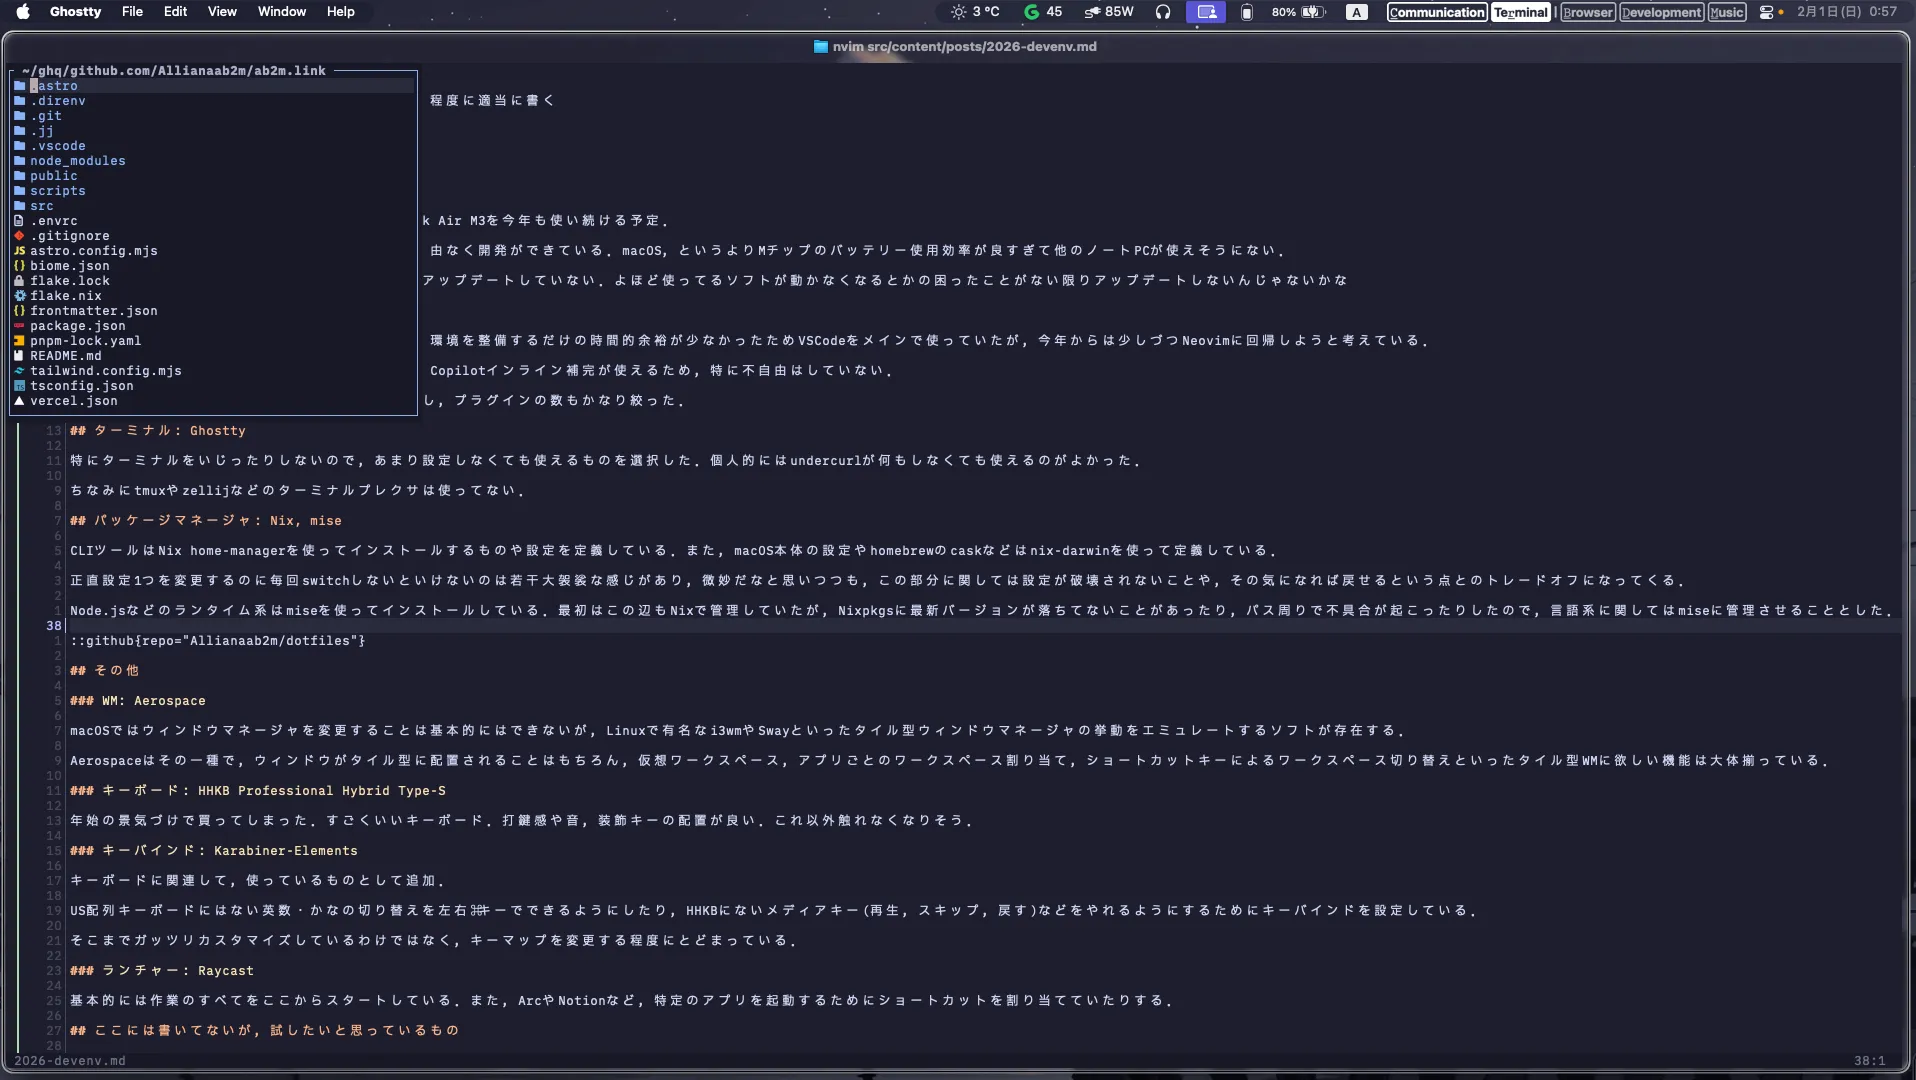Open the Window menu
Viewport: 1916px width, 1080px height.
281,12
